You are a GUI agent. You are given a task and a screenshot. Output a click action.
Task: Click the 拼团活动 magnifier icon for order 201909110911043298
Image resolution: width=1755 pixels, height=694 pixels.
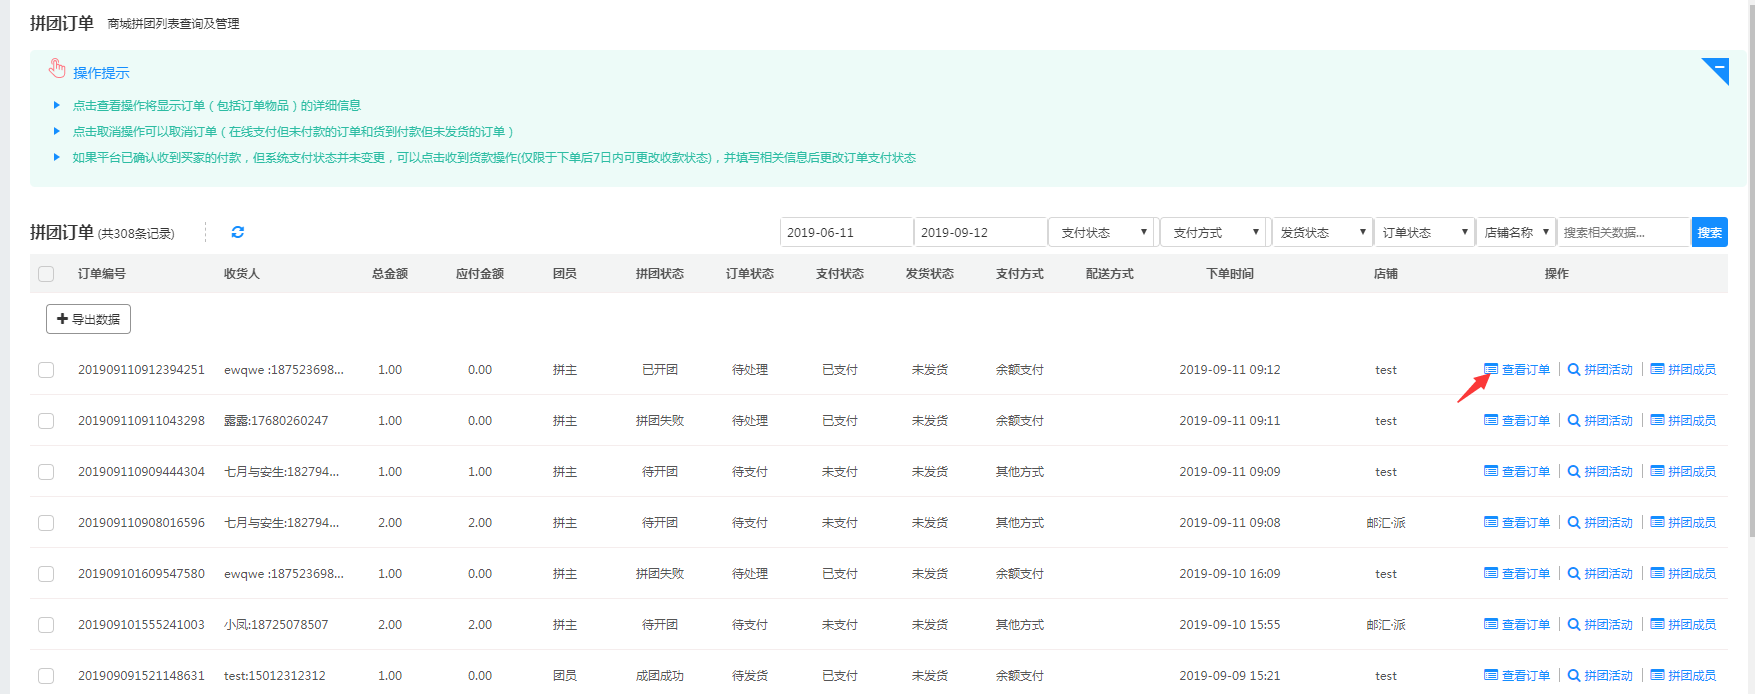pos(1574,421)
